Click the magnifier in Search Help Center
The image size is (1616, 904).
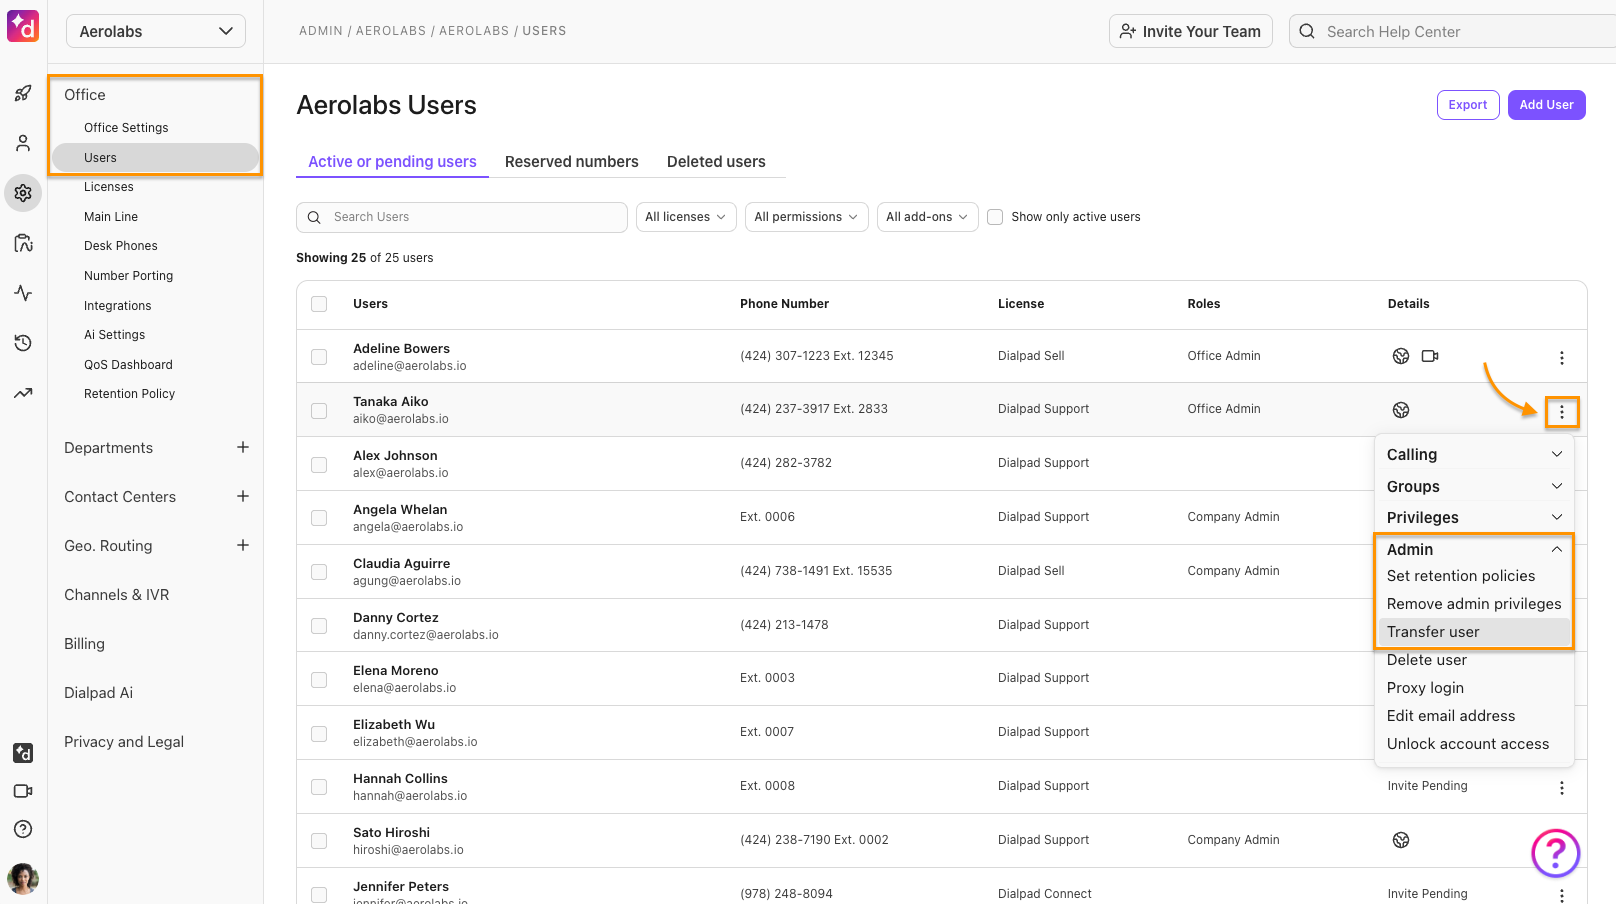click(1307, 31)
